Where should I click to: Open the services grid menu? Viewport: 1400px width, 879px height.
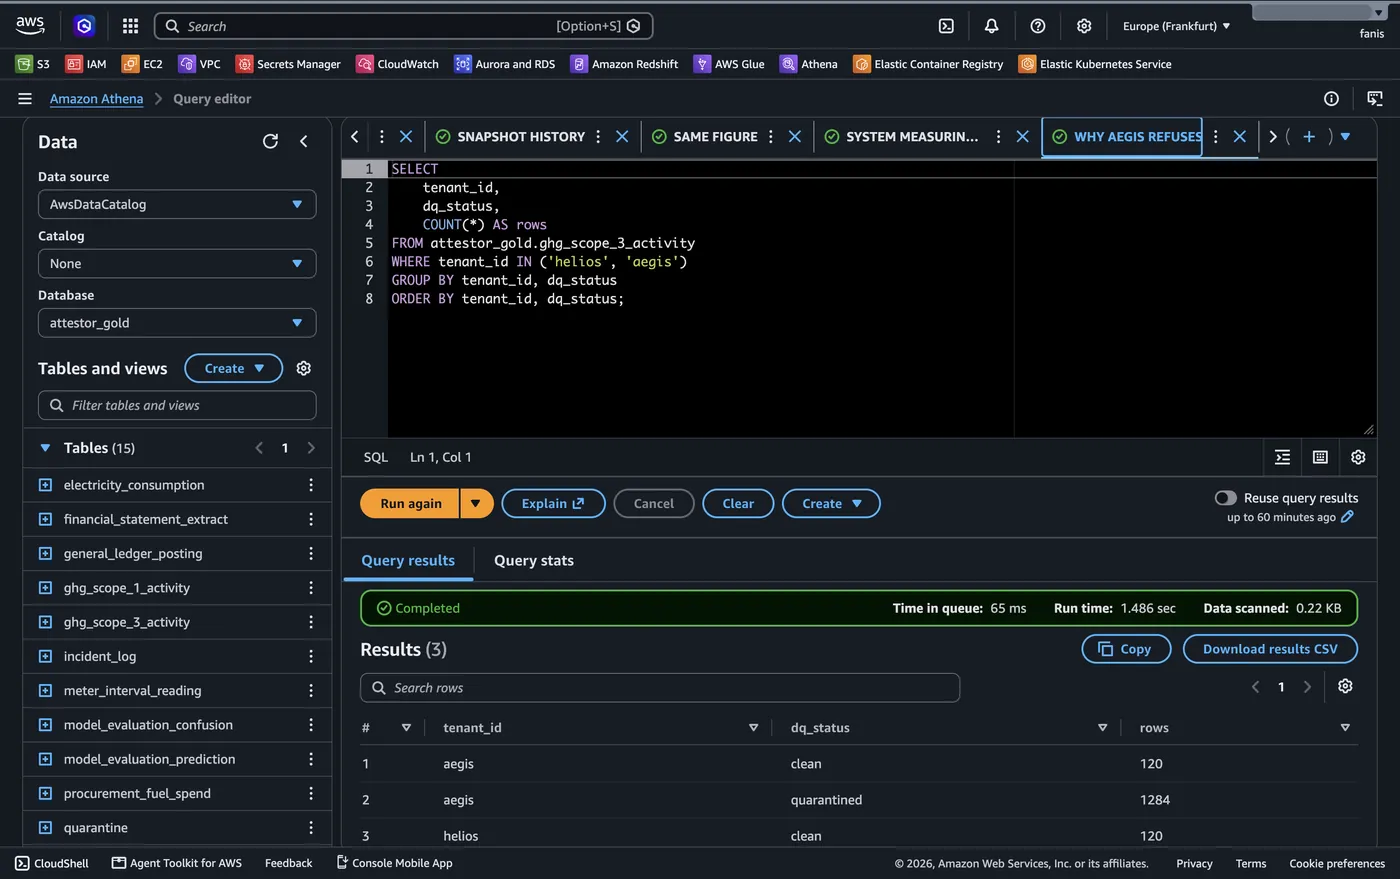click(x=130, y=26)
